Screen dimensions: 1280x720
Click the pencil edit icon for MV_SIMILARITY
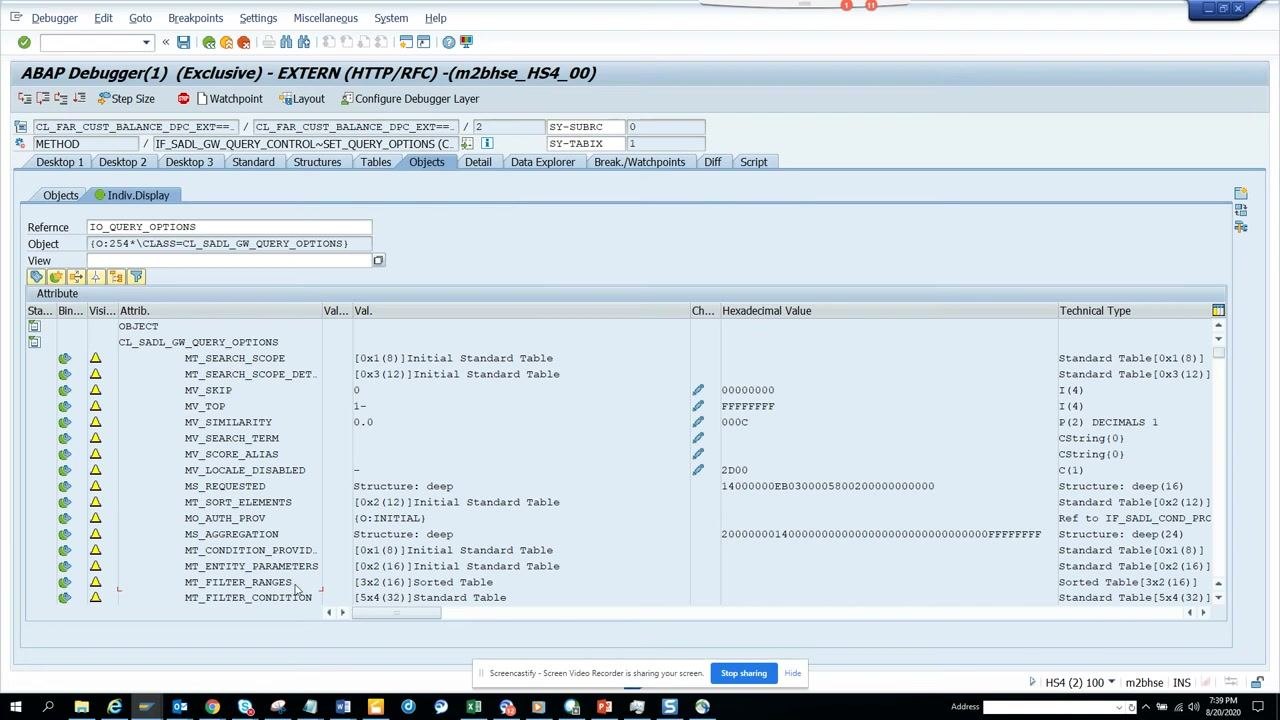(698, 422)
